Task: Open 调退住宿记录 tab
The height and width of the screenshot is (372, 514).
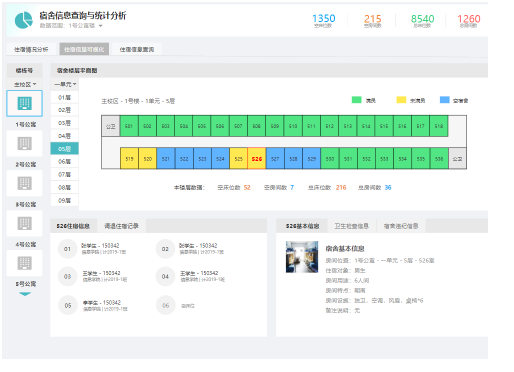Action: [x=121, y=226]
